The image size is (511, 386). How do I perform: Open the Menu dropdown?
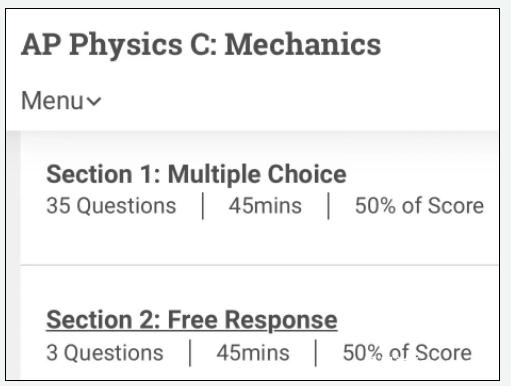(x=61, y=100)
